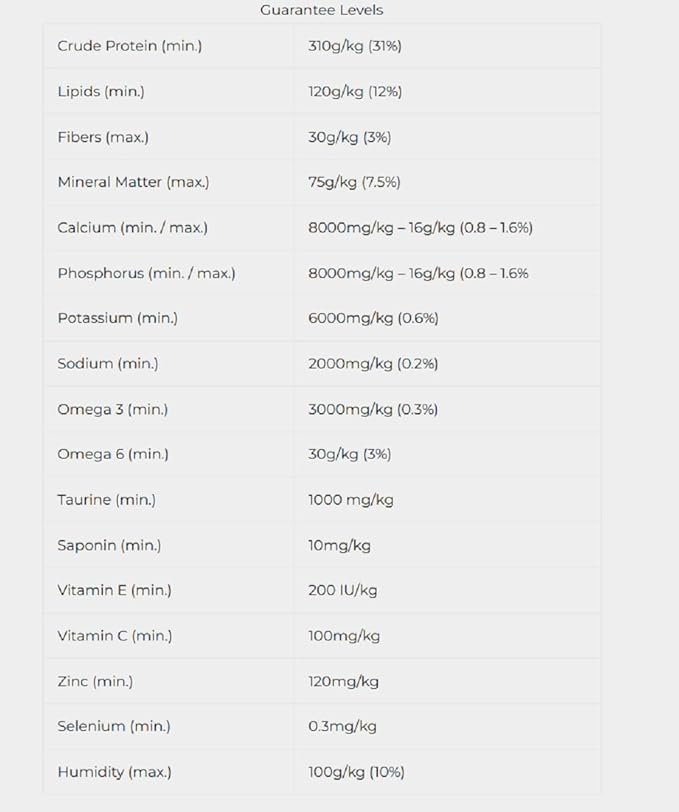679x812 pixels.
Task: Select the Calcium (min. / max.) label
Action: coord(132,227)
